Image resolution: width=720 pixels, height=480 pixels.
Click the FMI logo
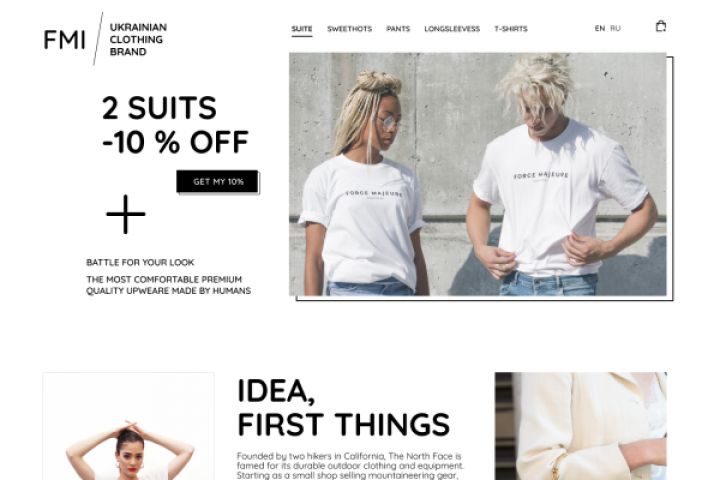point(64,40)
